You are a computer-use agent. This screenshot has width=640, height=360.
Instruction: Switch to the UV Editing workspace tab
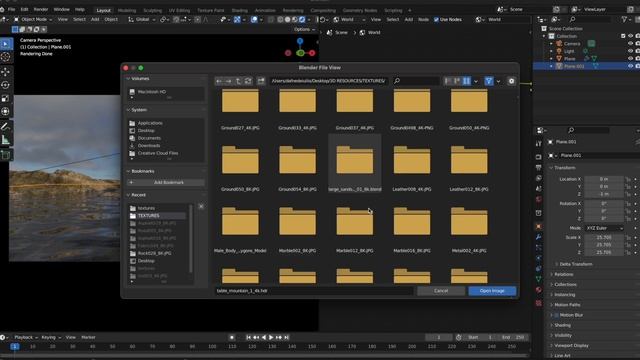point(179,10)
